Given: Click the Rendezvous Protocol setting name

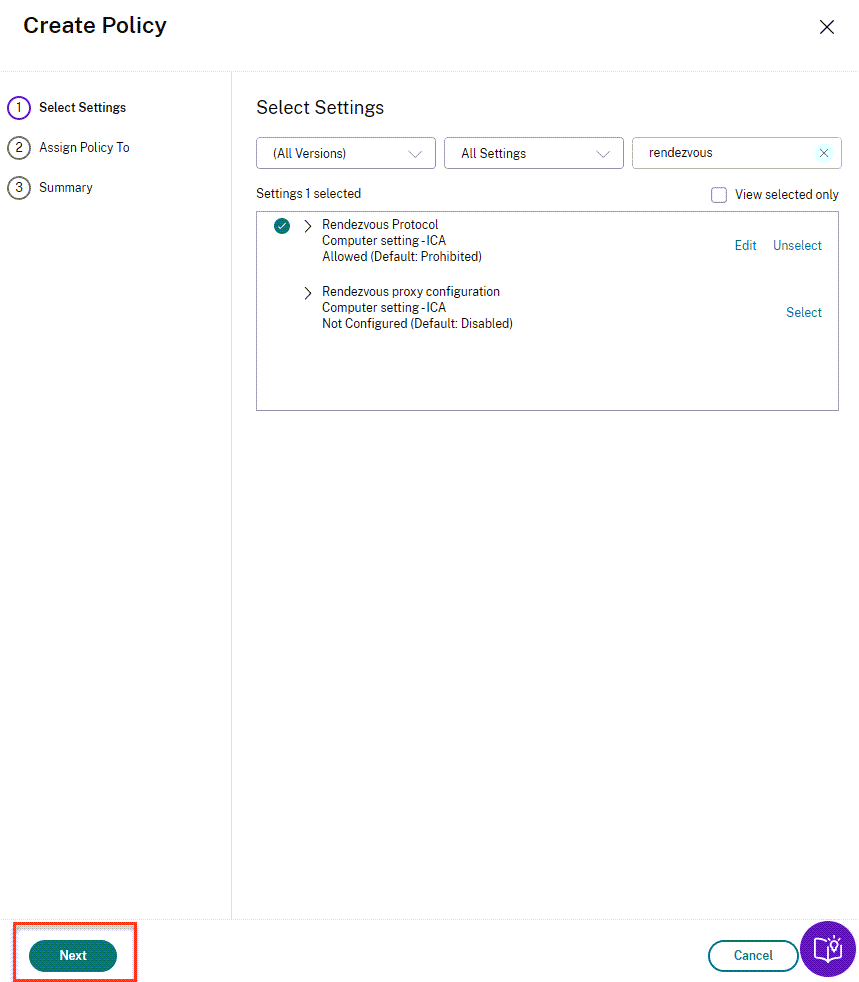Looking at the screenshot, I should click(x=380, y=225).
